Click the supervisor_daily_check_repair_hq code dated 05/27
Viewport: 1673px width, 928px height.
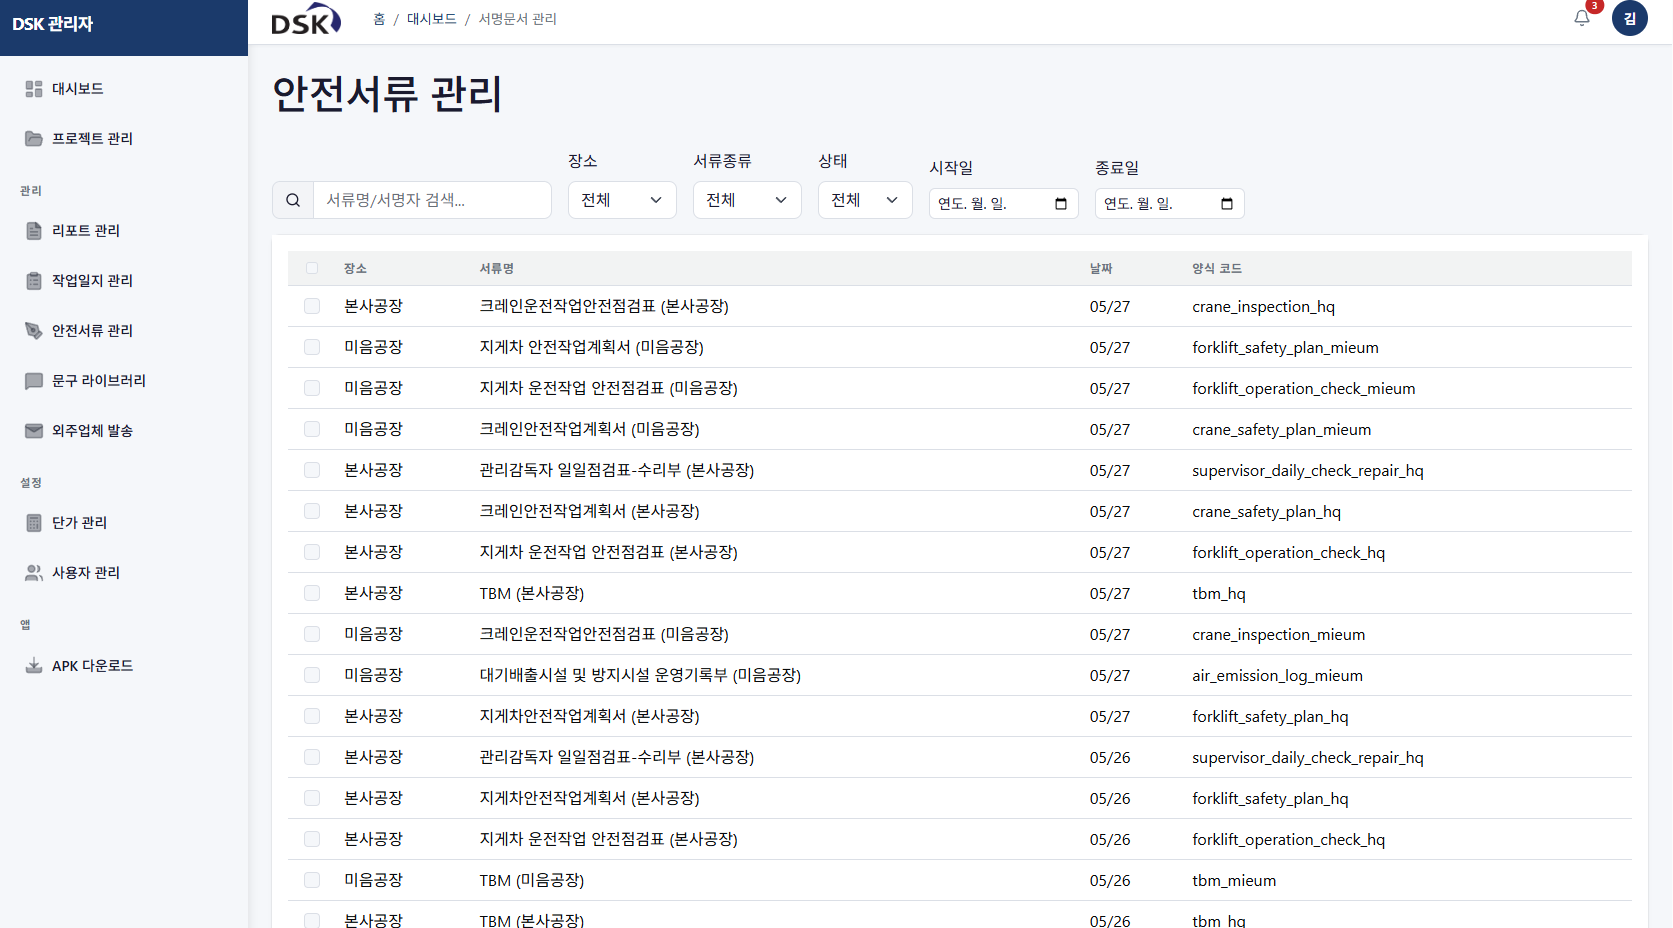(x=1308, y=471)
